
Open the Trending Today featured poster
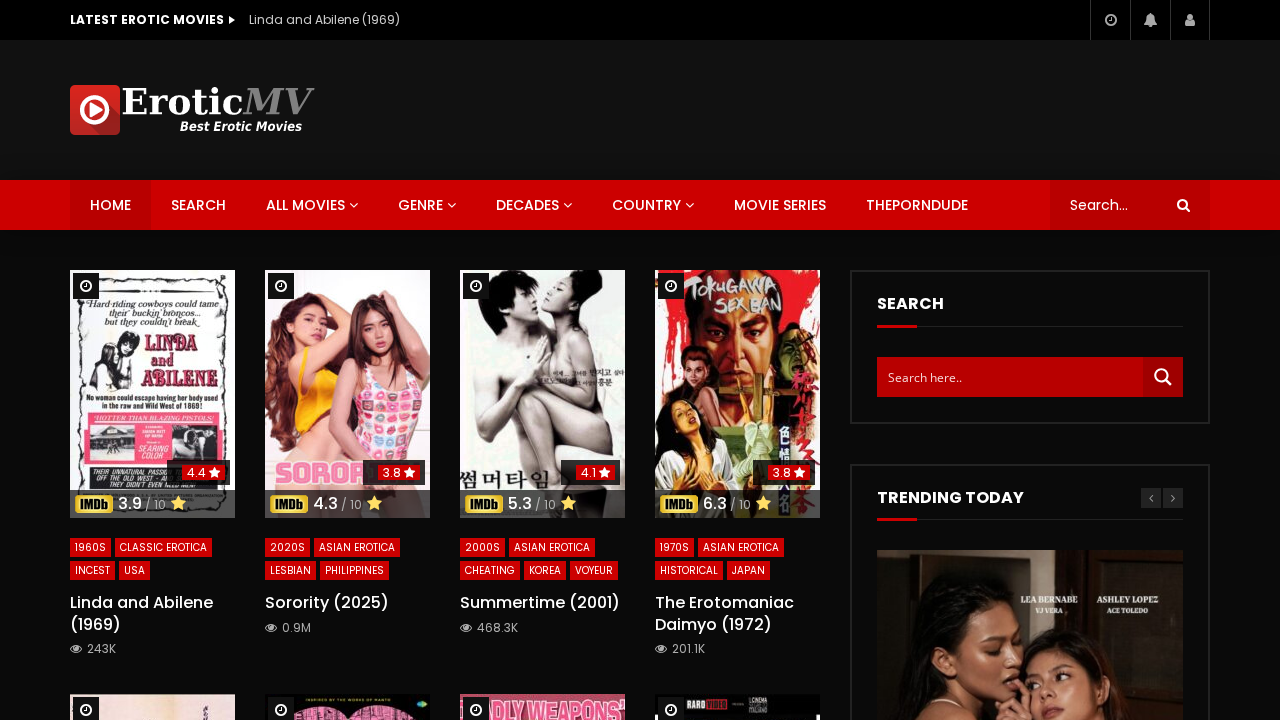click(x=1030, y=635)
